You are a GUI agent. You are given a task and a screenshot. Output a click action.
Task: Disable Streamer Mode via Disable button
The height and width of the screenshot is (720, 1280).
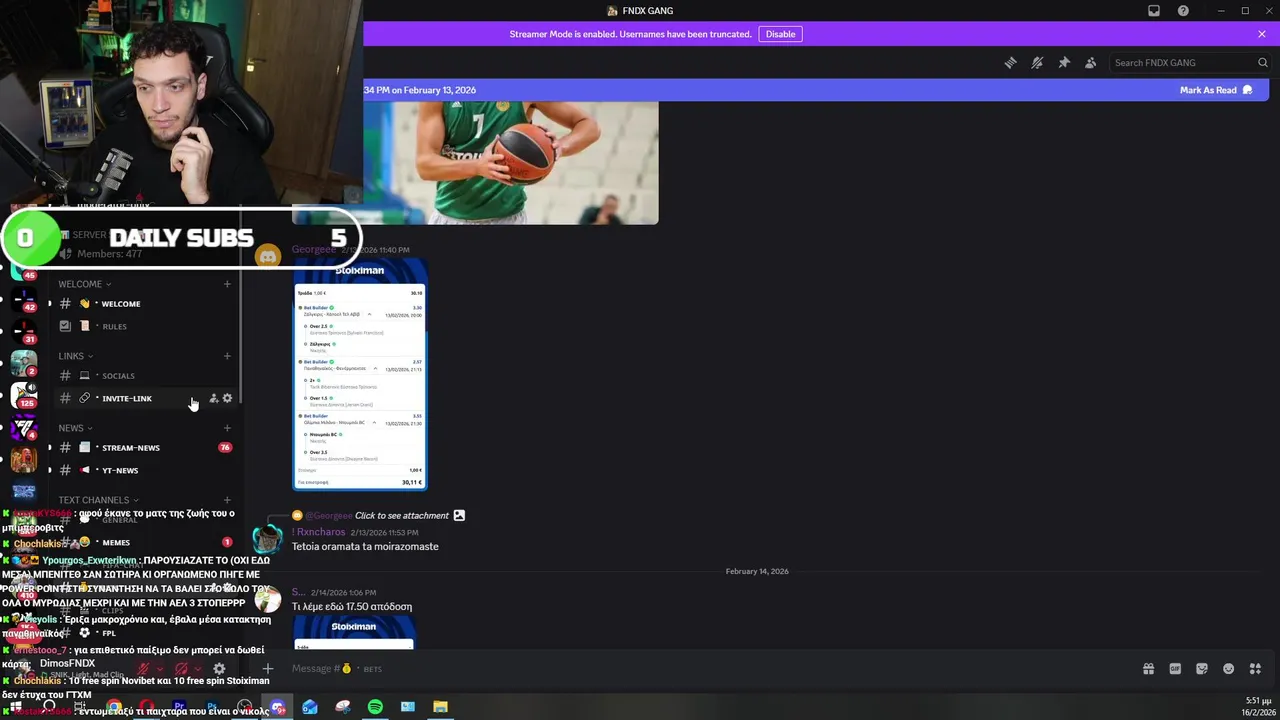click(780, 34)
